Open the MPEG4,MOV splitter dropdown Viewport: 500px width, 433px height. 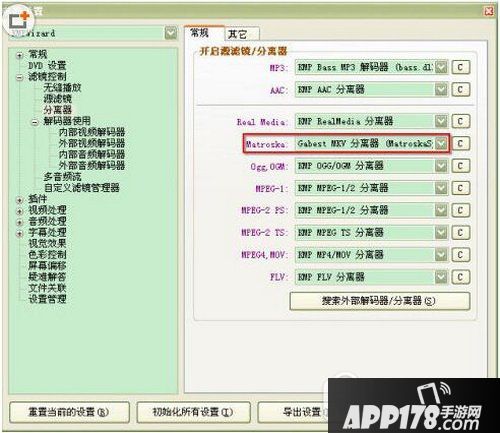pyautogui.click(x=441, y=255)
